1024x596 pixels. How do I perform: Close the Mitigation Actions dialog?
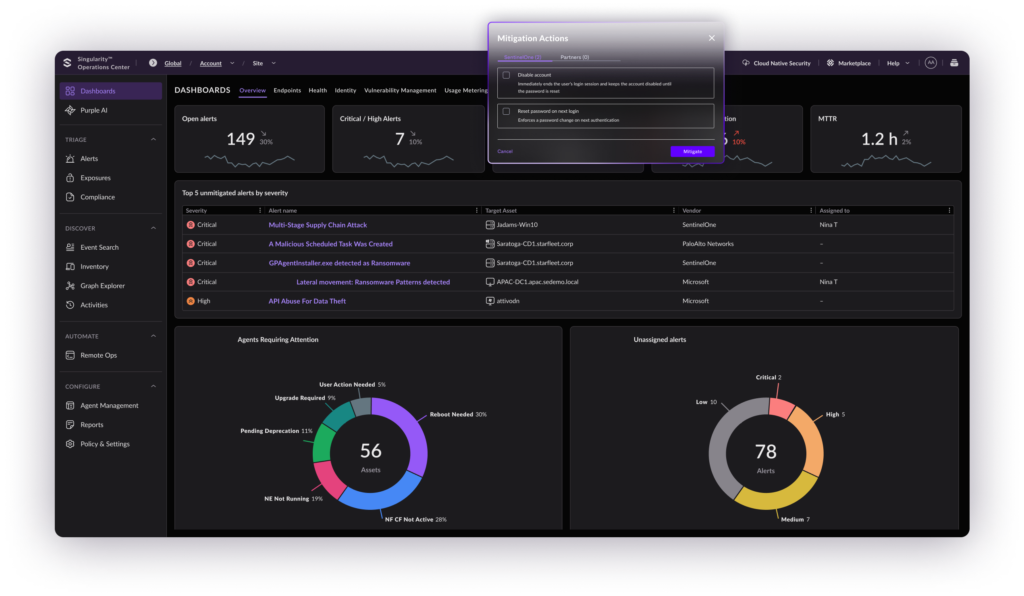[712, 38]
